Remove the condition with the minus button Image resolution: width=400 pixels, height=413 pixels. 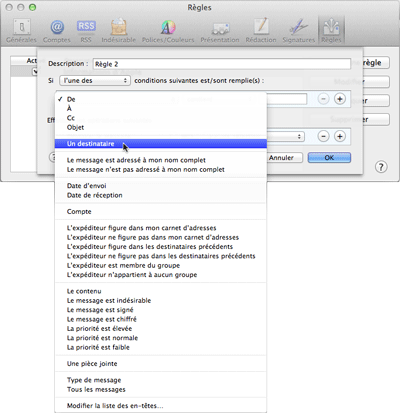pos(323,99)
